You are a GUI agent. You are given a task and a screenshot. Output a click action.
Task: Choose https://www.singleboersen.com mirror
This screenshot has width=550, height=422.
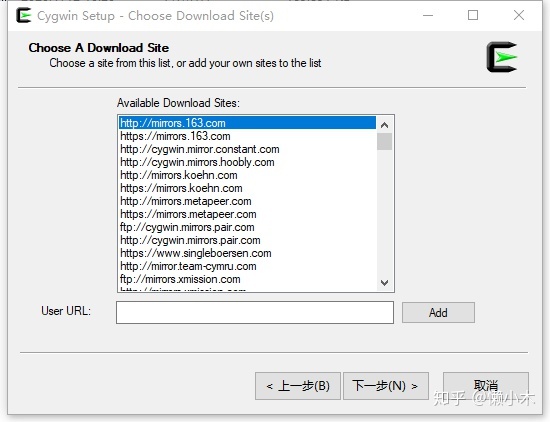coord(247,253)
